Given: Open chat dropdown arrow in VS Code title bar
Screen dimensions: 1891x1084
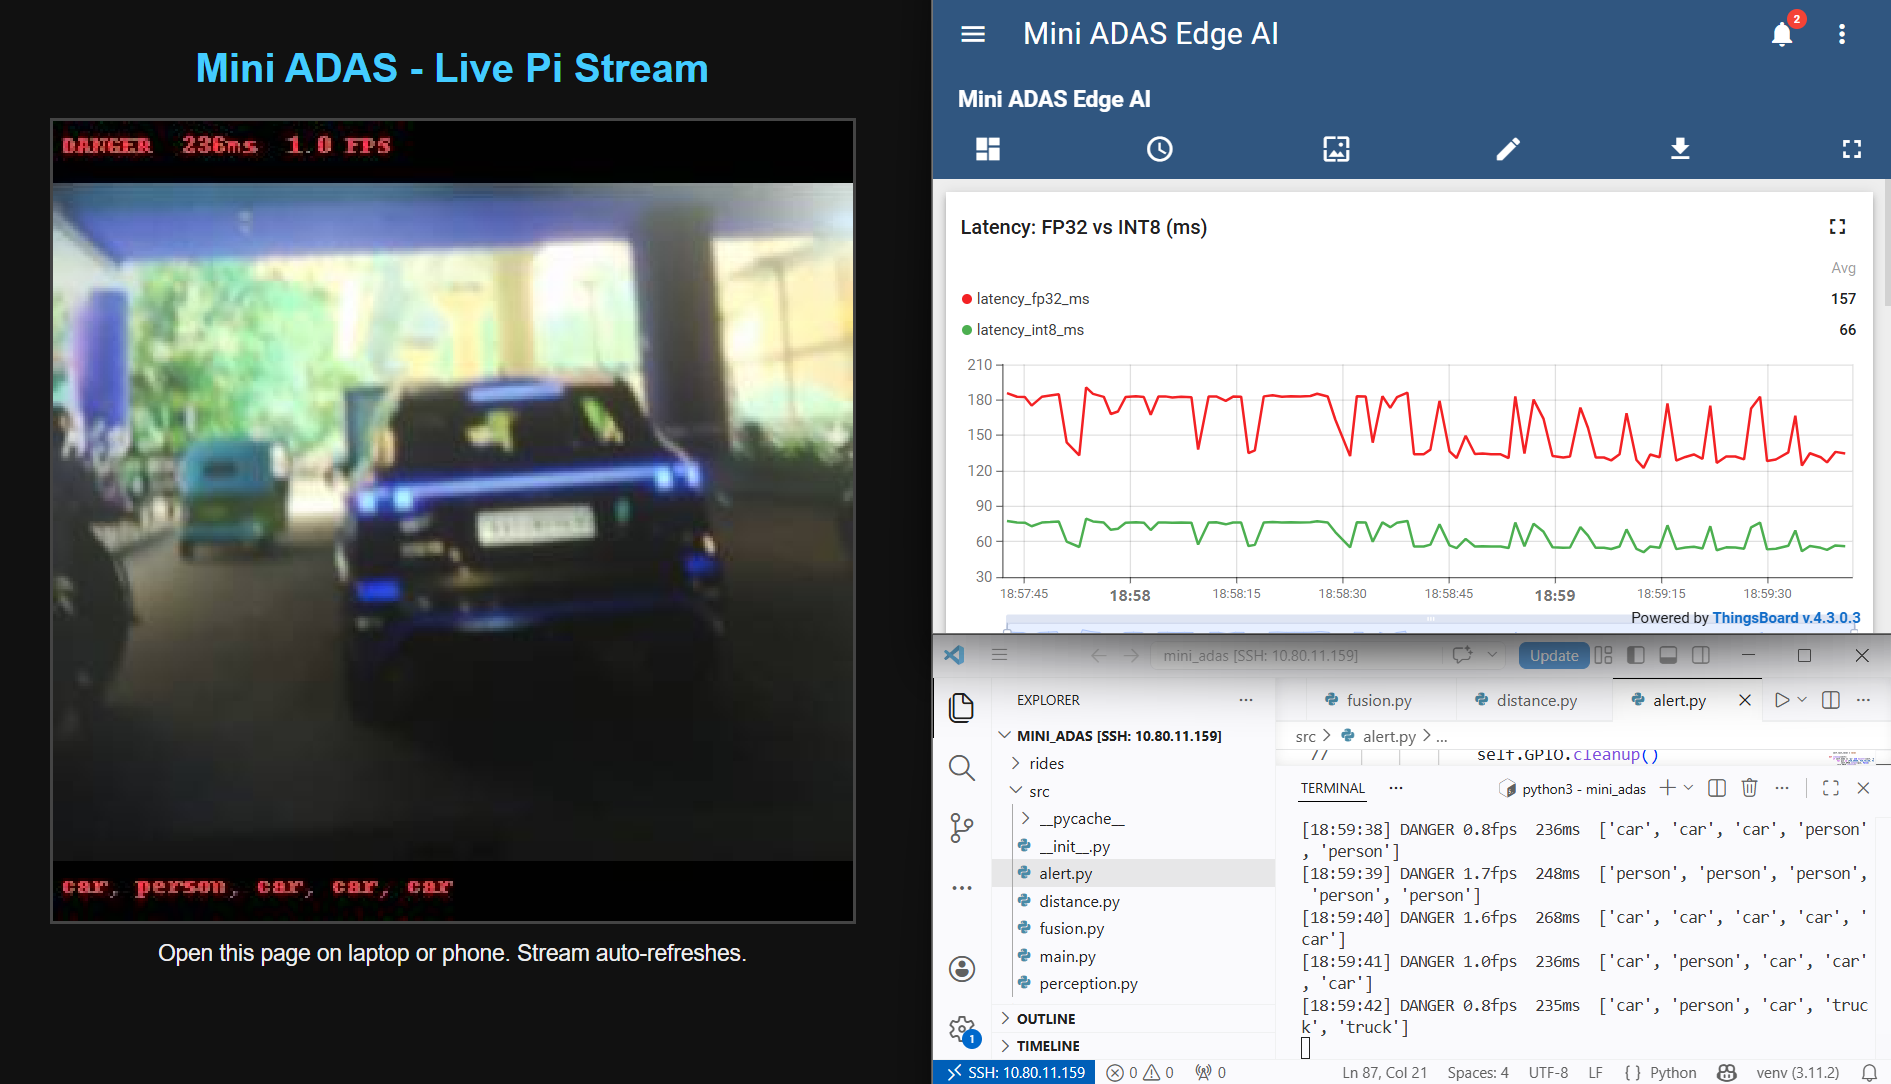Looking at the screenshot, I should click(x=1492, y=655).
